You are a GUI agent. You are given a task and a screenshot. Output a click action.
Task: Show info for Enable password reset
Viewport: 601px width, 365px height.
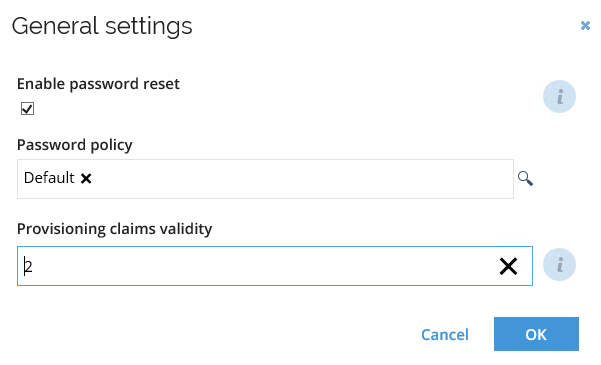point(559,96)
